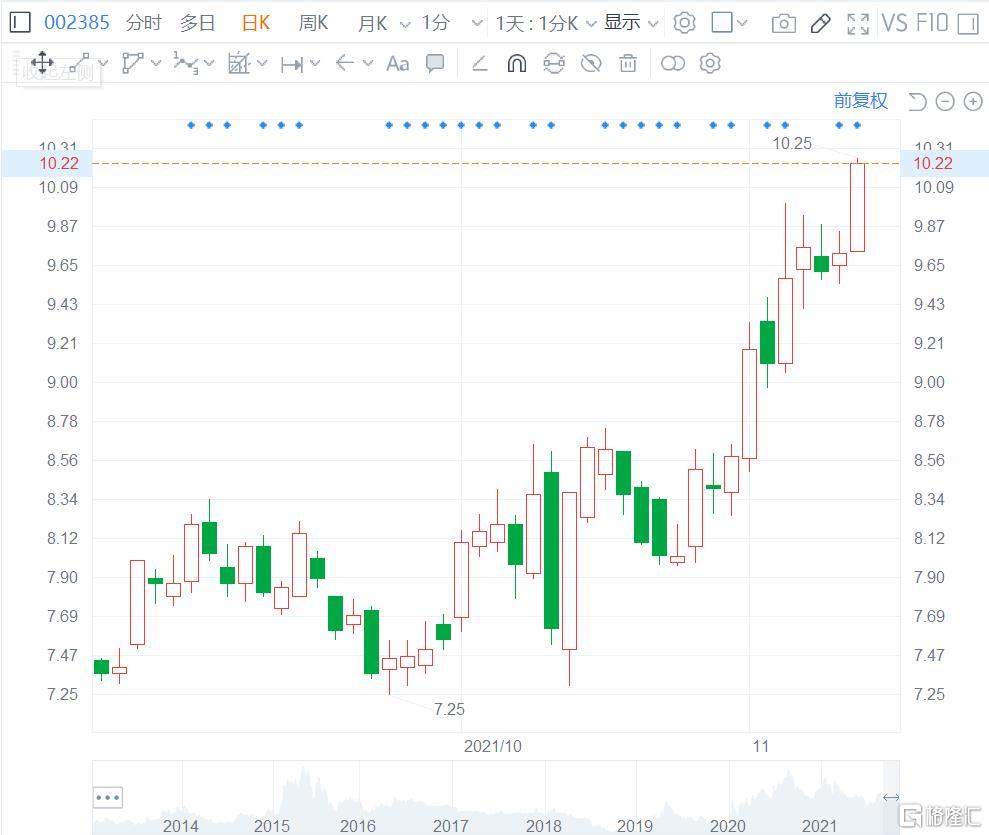Select the move crosshair tool
This screenshot has height=835, width=989.
coord(42,63)
